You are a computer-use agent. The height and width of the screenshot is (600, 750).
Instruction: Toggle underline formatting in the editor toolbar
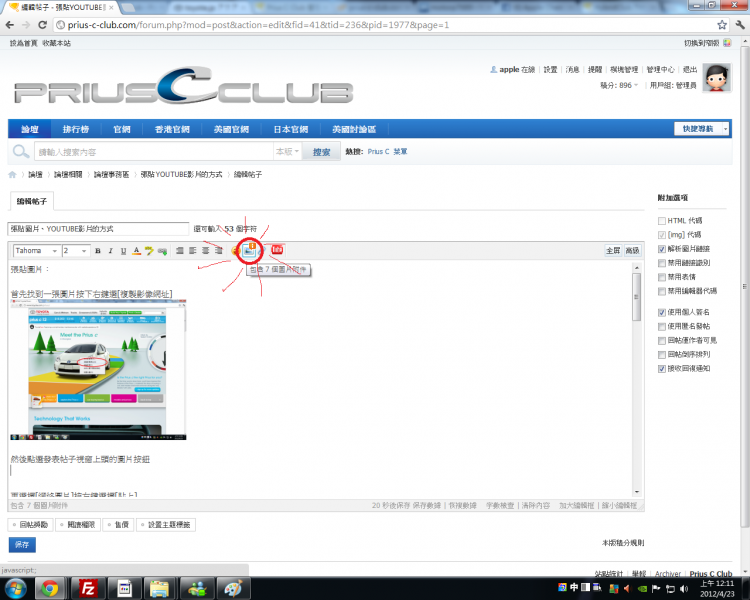point(123,251)
